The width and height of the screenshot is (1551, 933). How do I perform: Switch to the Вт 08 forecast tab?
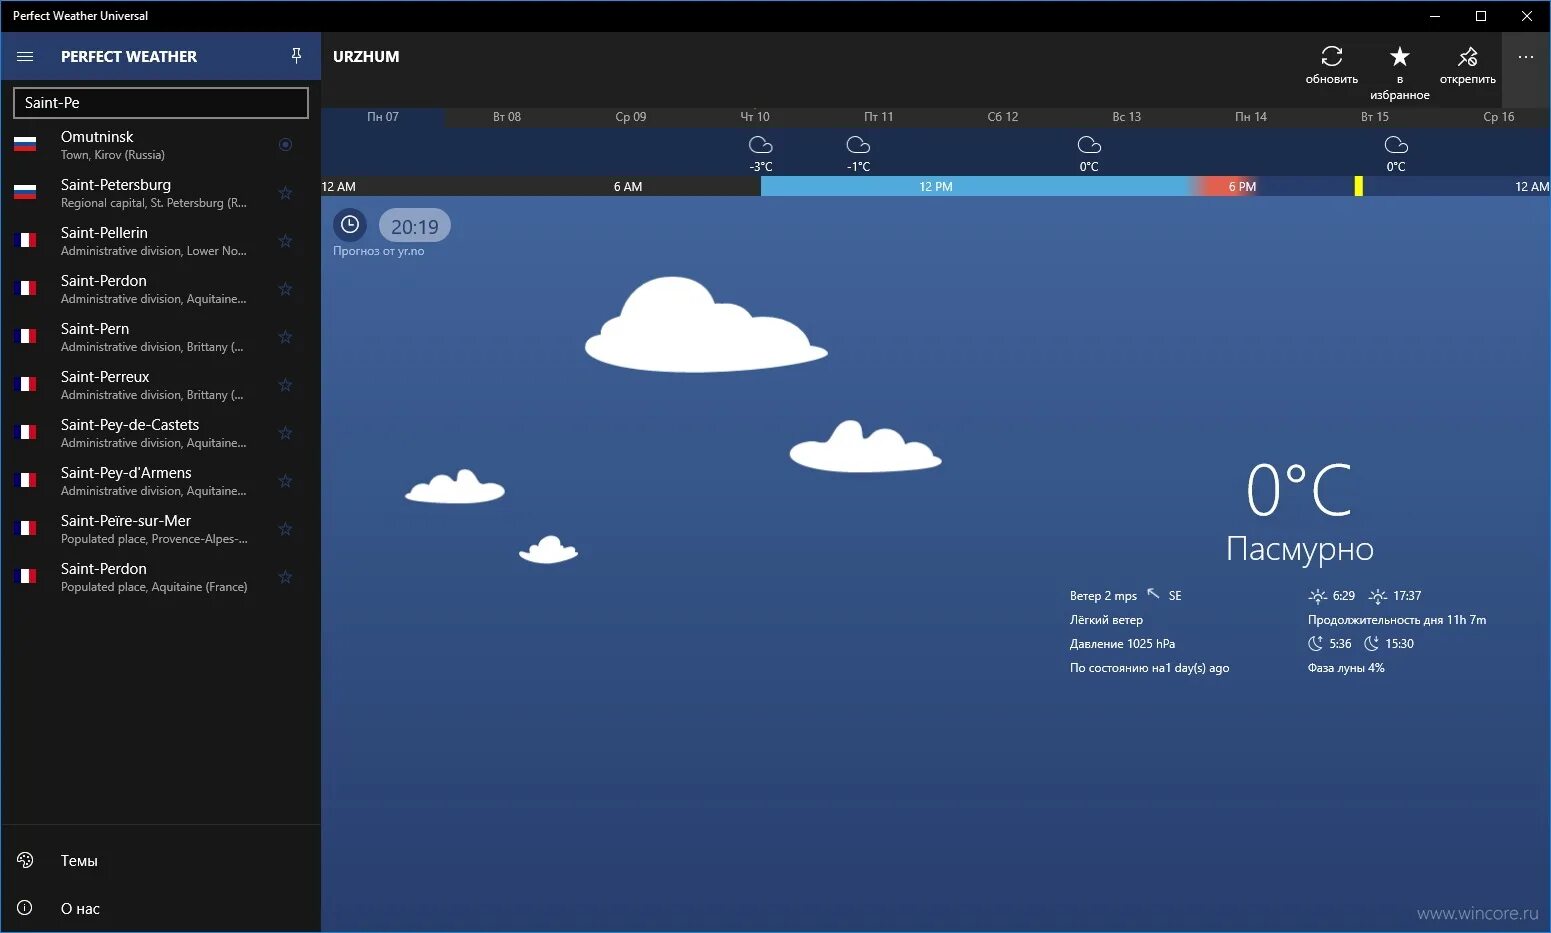tap(506, 116)
